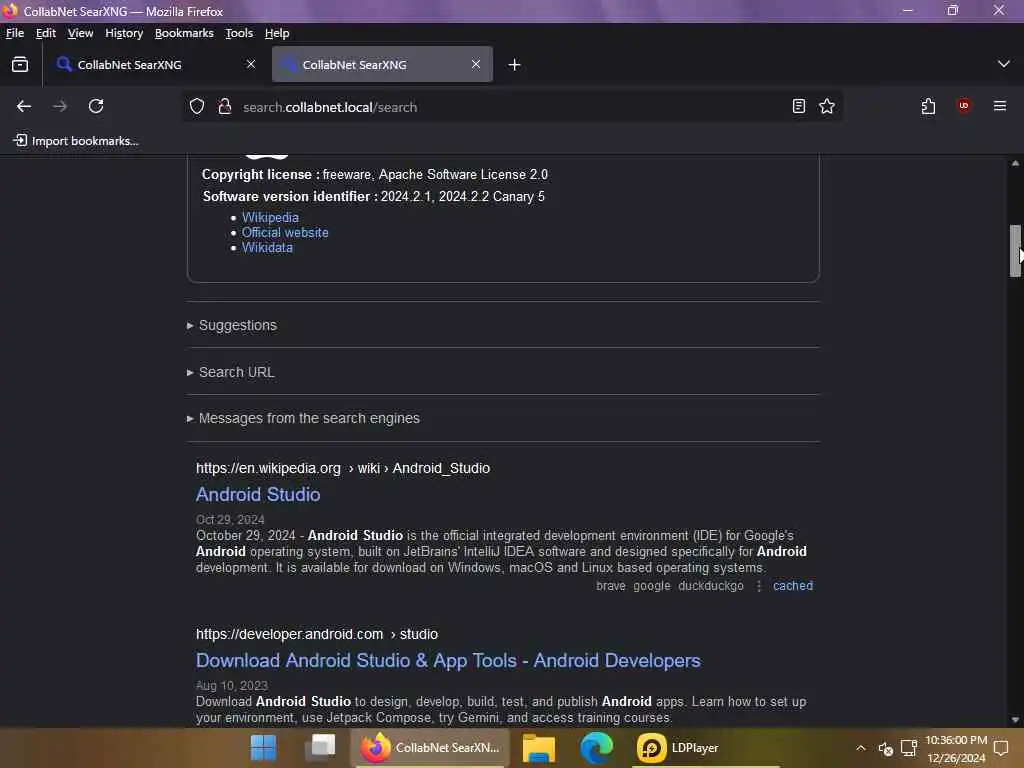Select the second CollabNet SearXNG tab

click(x=382, y=64)
